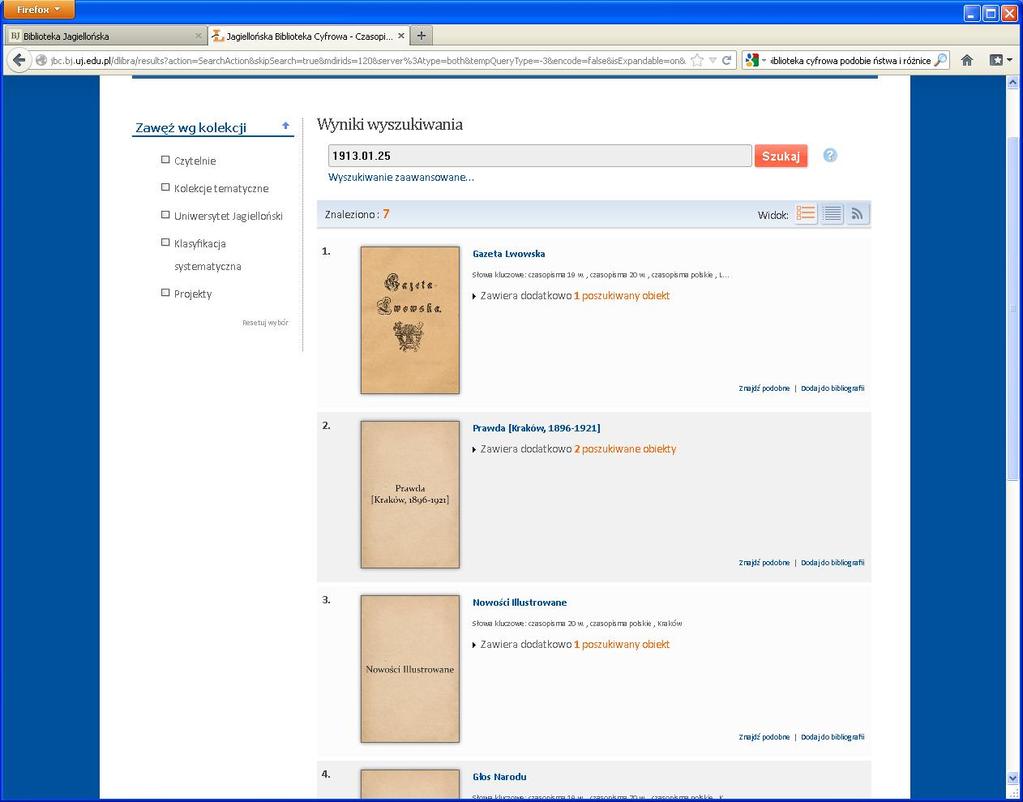The image size is (1023, 802).
Task: Open the Prawda cover thumbnail
Action: click(x=410, y=494)
